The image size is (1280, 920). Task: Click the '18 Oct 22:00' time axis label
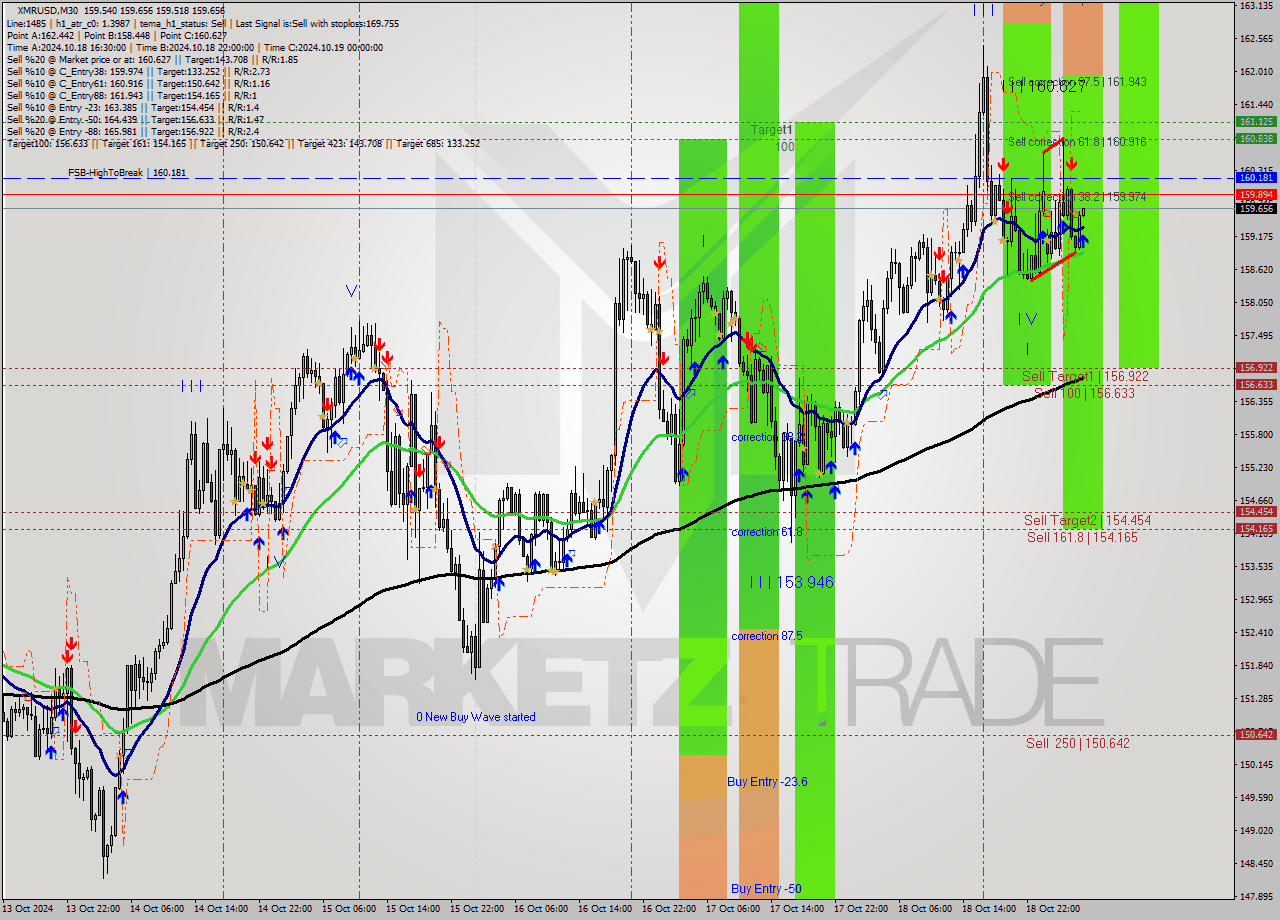tap(1052, 909)
